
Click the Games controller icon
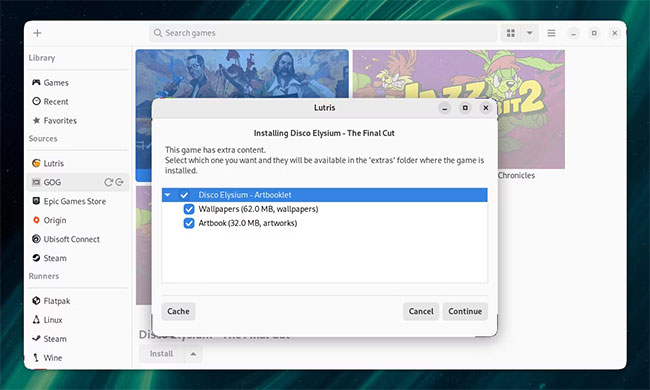pyautogui.click(x=36, y=82)
